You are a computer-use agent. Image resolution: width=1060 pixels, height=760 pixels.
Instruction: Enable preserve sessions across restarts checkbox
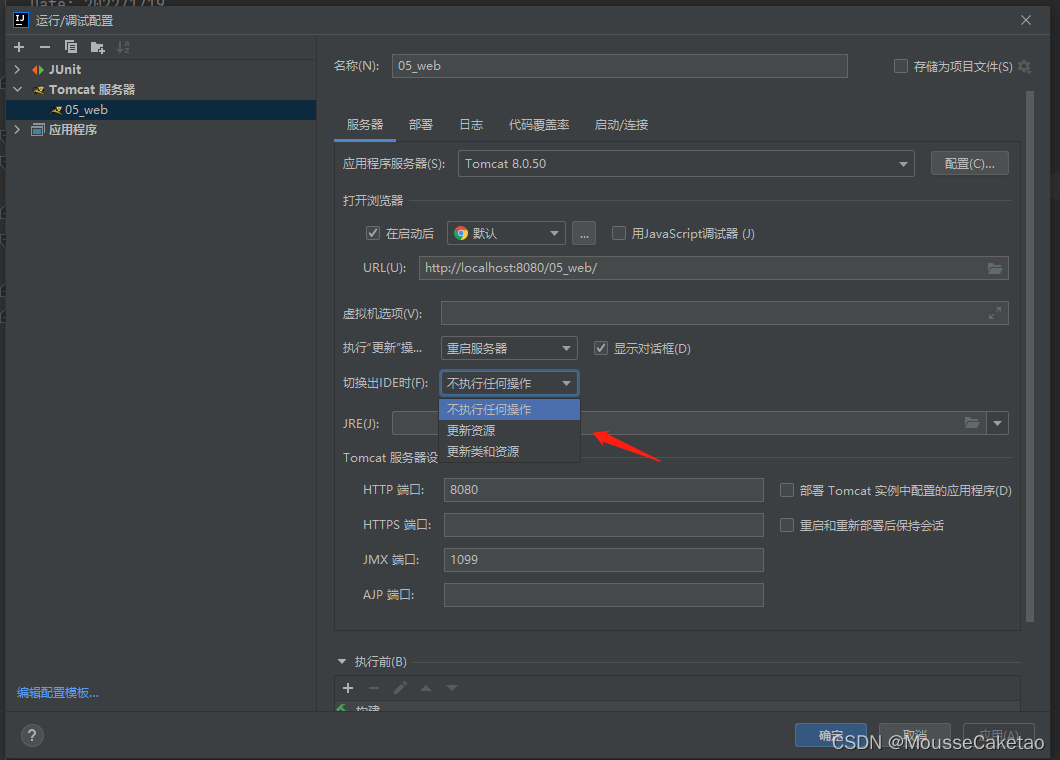(x=787, y=525)
